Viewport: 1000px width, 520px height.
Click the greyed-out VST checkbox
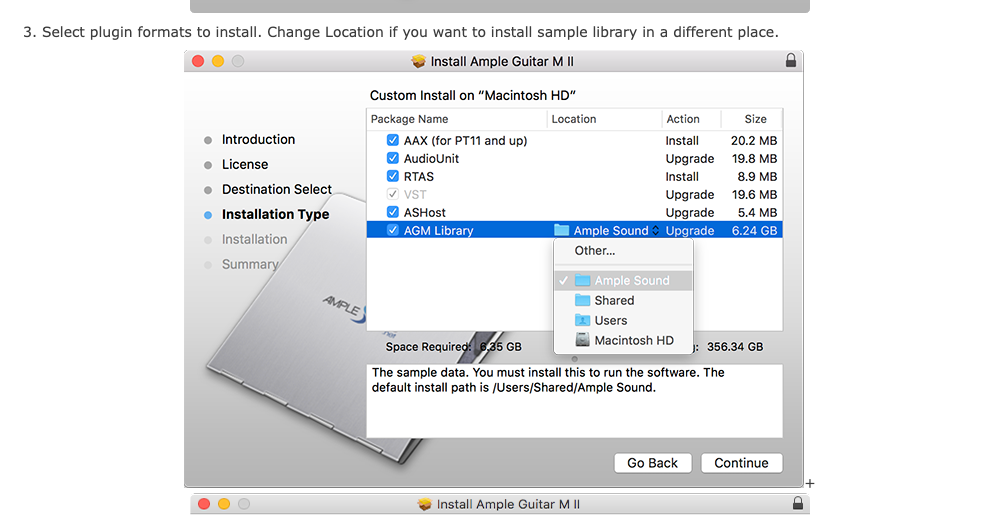[x=393, y=194]
